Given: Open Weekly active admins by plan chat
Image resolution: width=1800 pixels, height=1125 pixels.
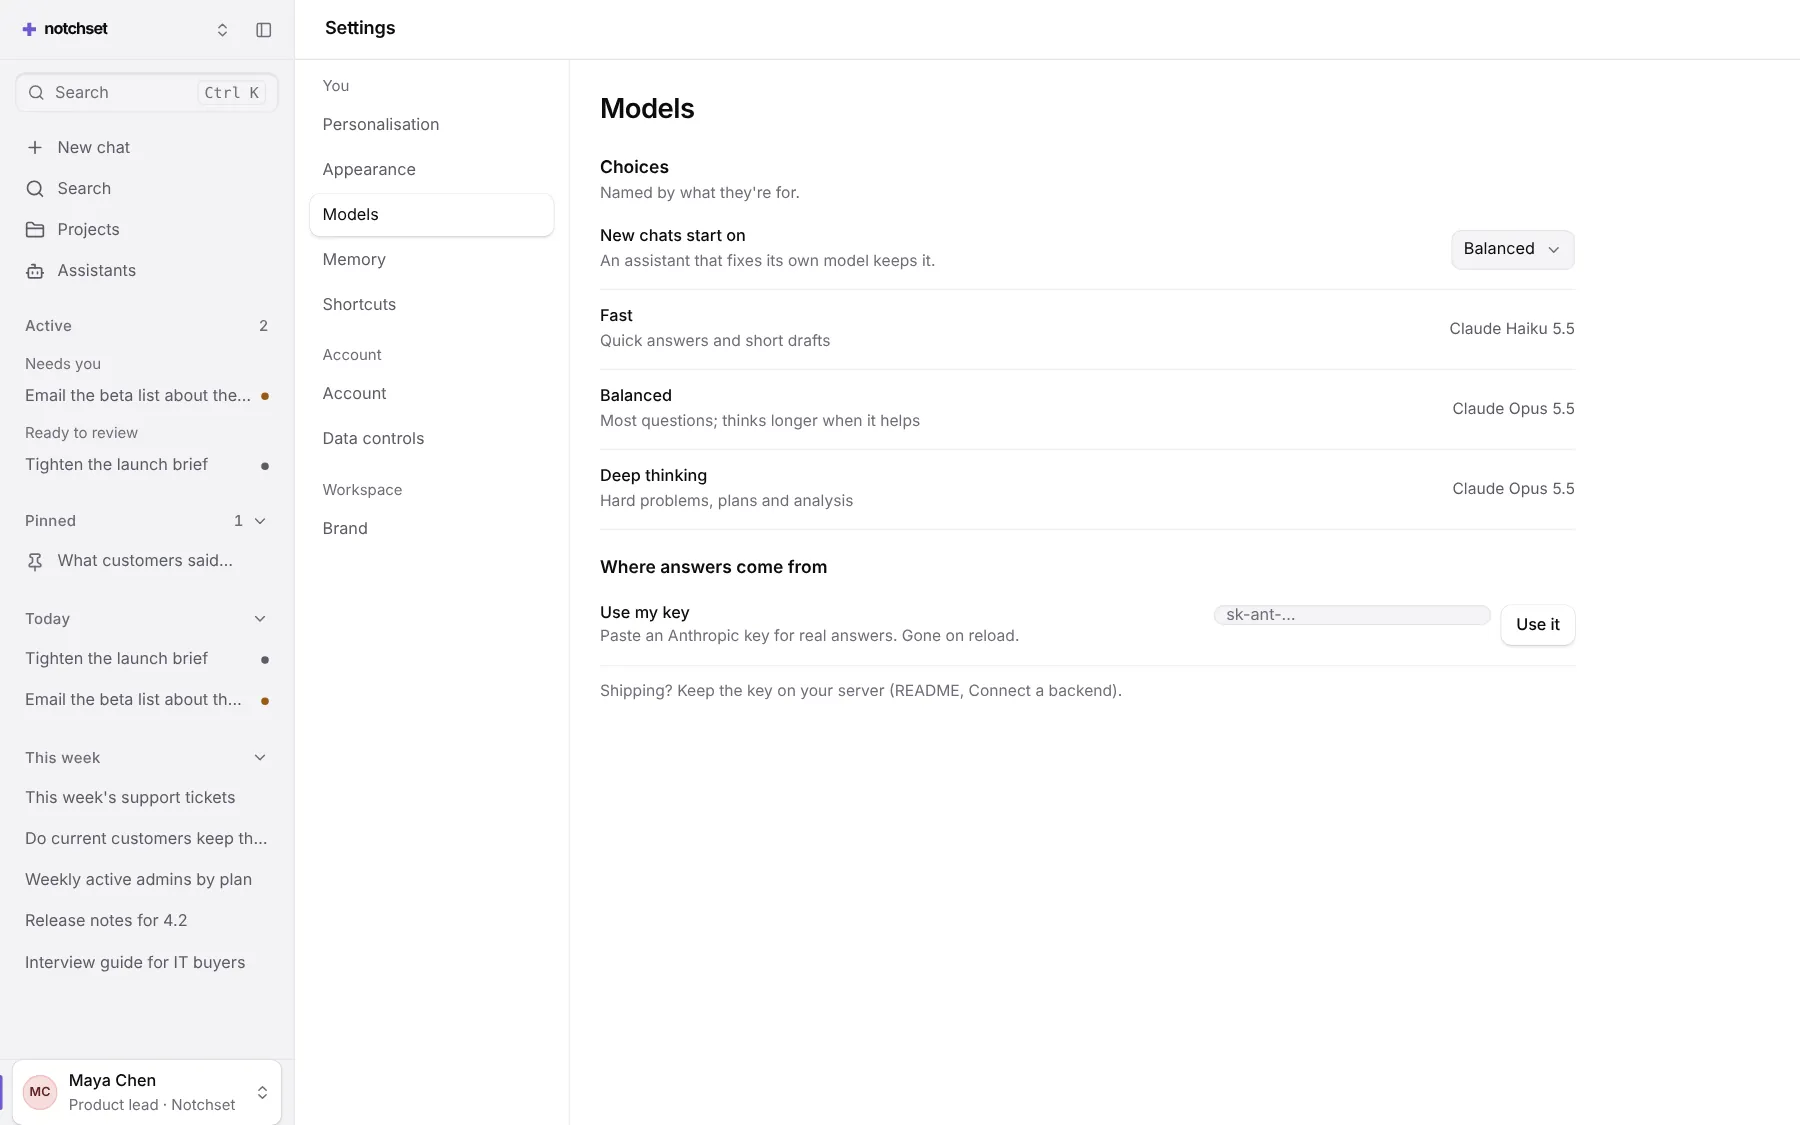Looking at the screenshot, I should click(147, 880).
